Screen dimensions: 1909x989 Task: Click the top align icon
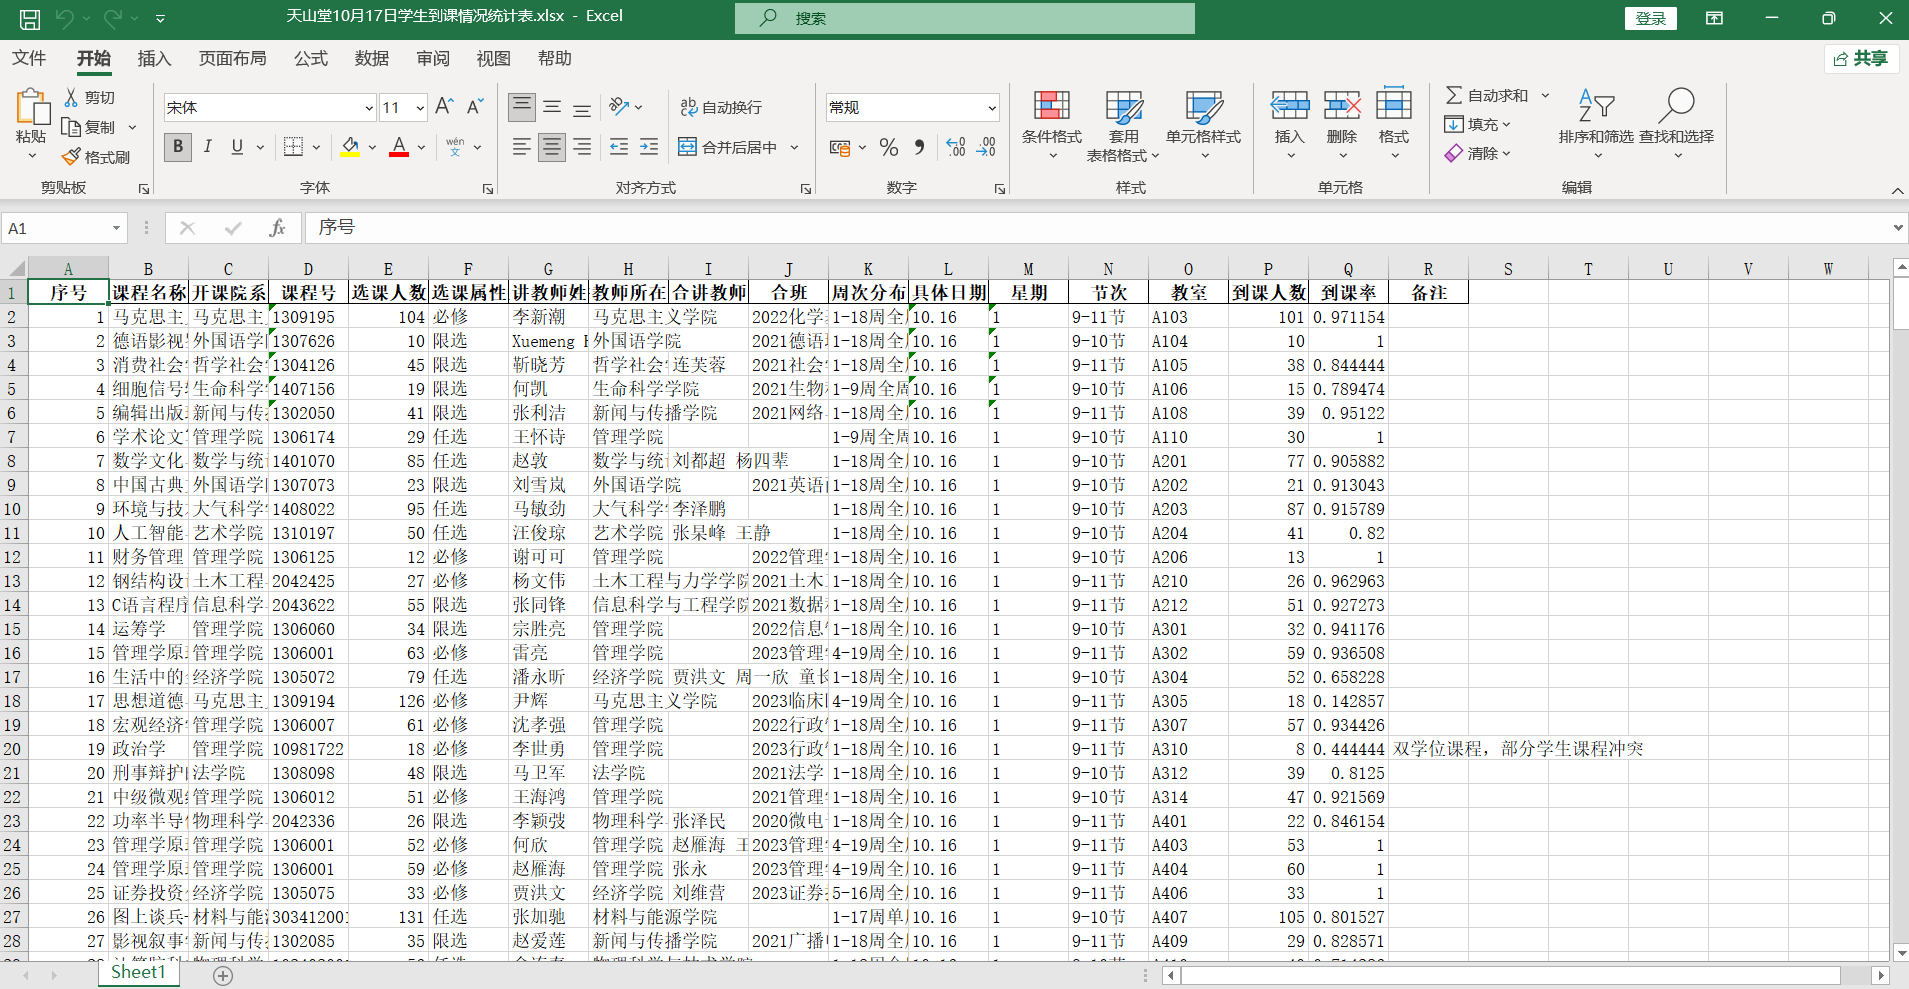(x=521, y=106)
